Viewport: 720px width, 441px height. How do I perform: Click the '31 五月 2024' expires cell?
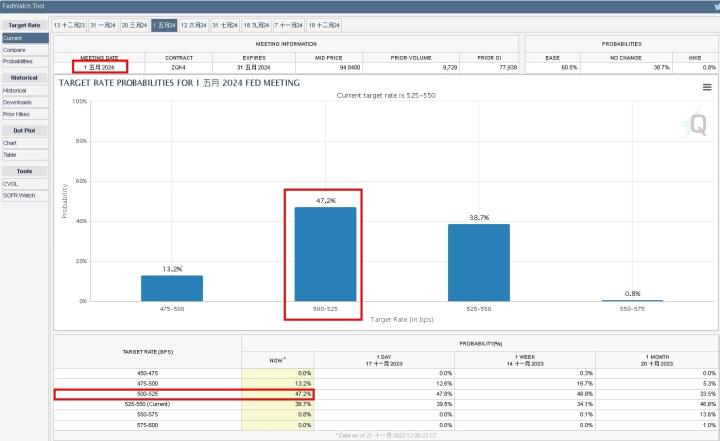tap(254, 68)
